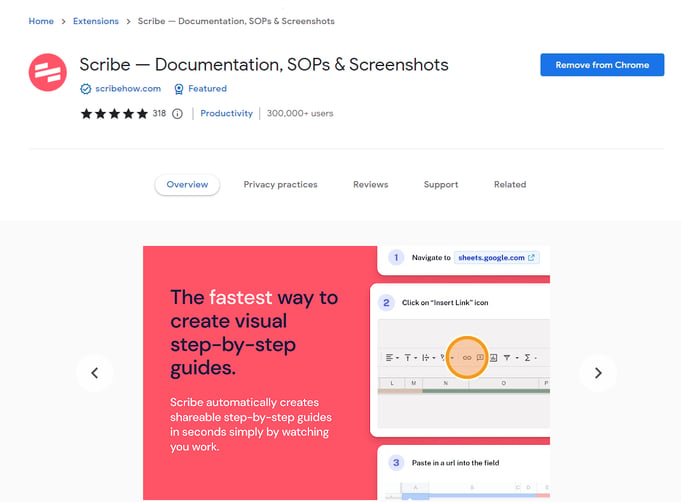The height and width of the screenshot is (502, 681).
Task: Click the 300,000+ users text
Action: [300, 113]
